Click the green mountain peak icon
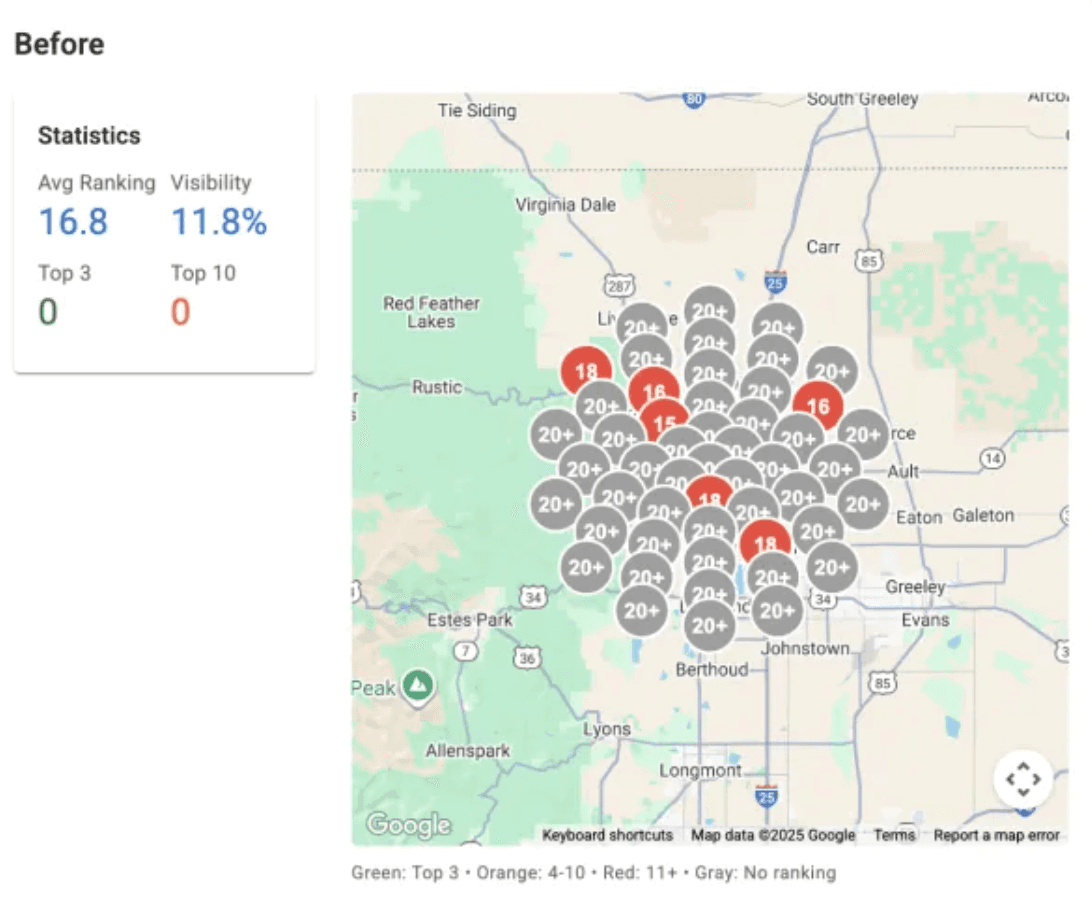 coord(419,686)
